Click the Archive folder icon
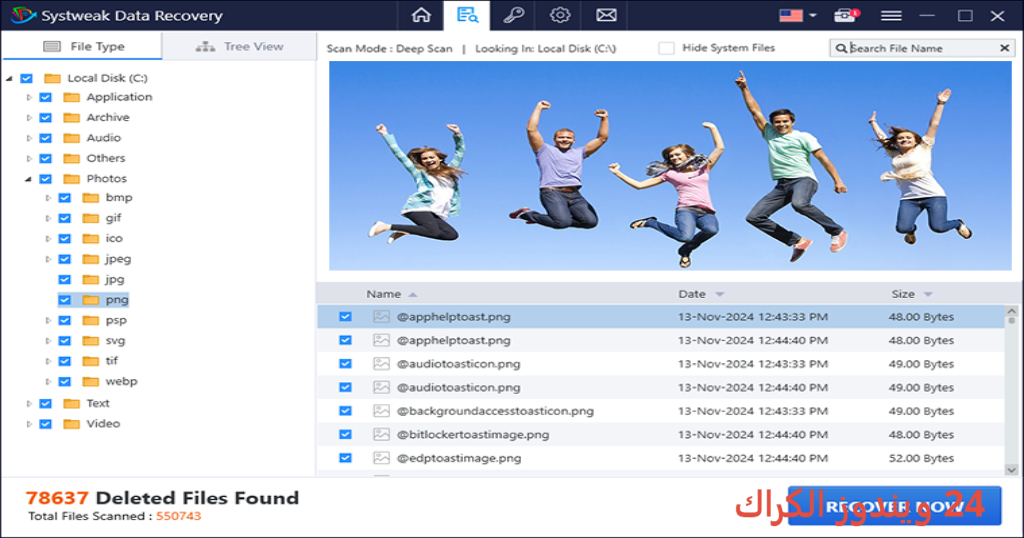 pyautogui.click(x=71, y=118)
